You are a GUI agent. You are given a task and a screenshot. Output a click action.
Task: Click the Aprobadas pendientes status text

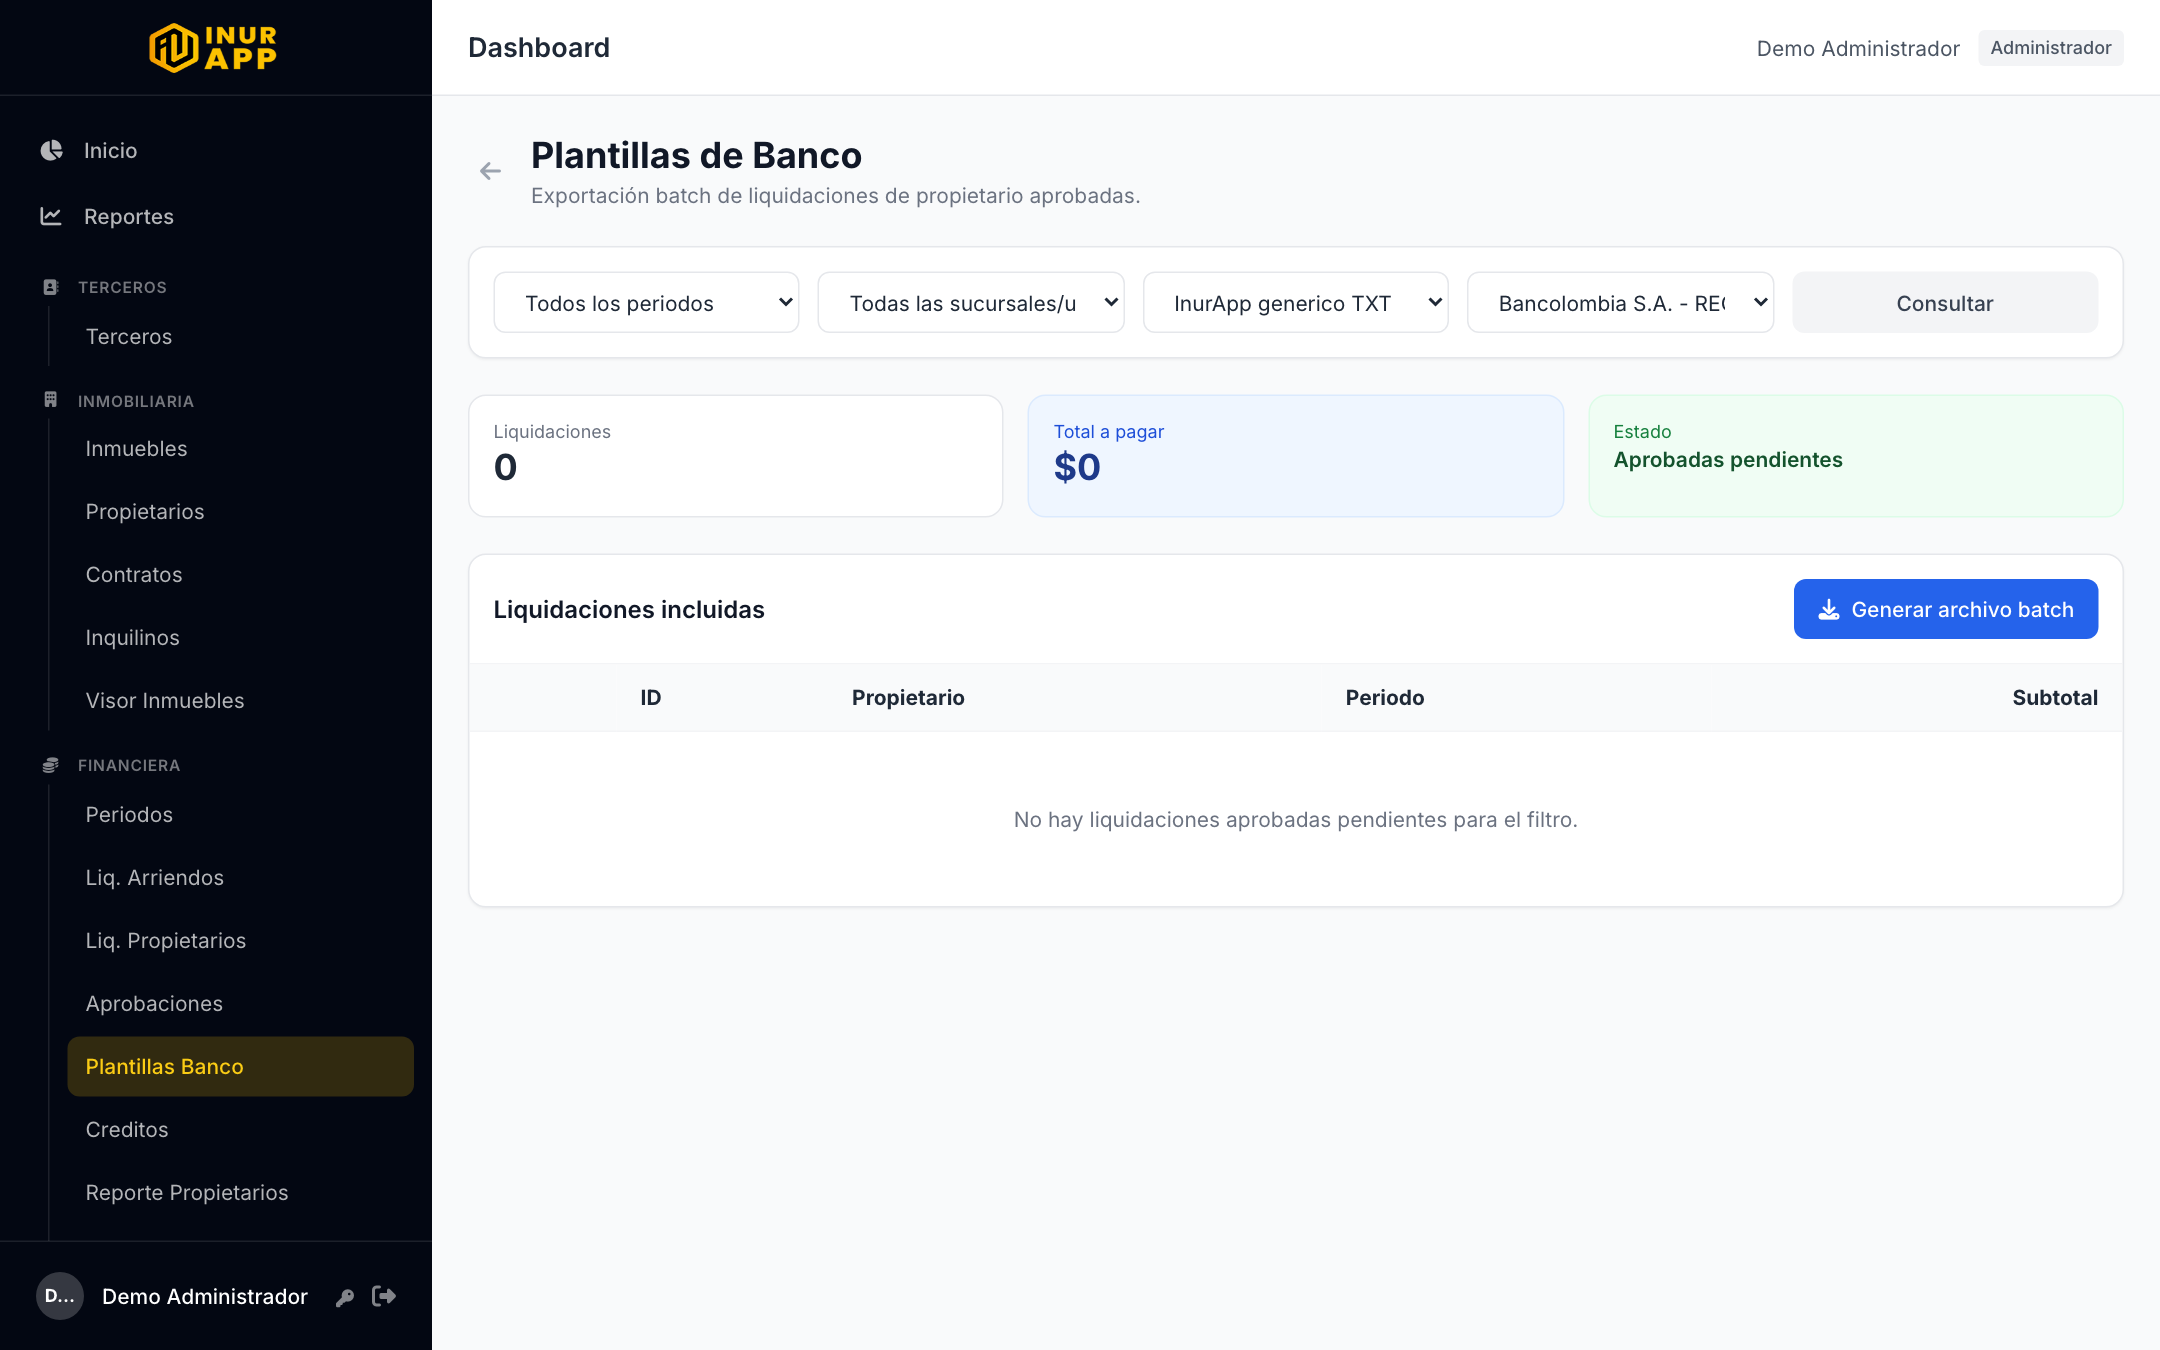(1728, 460)
